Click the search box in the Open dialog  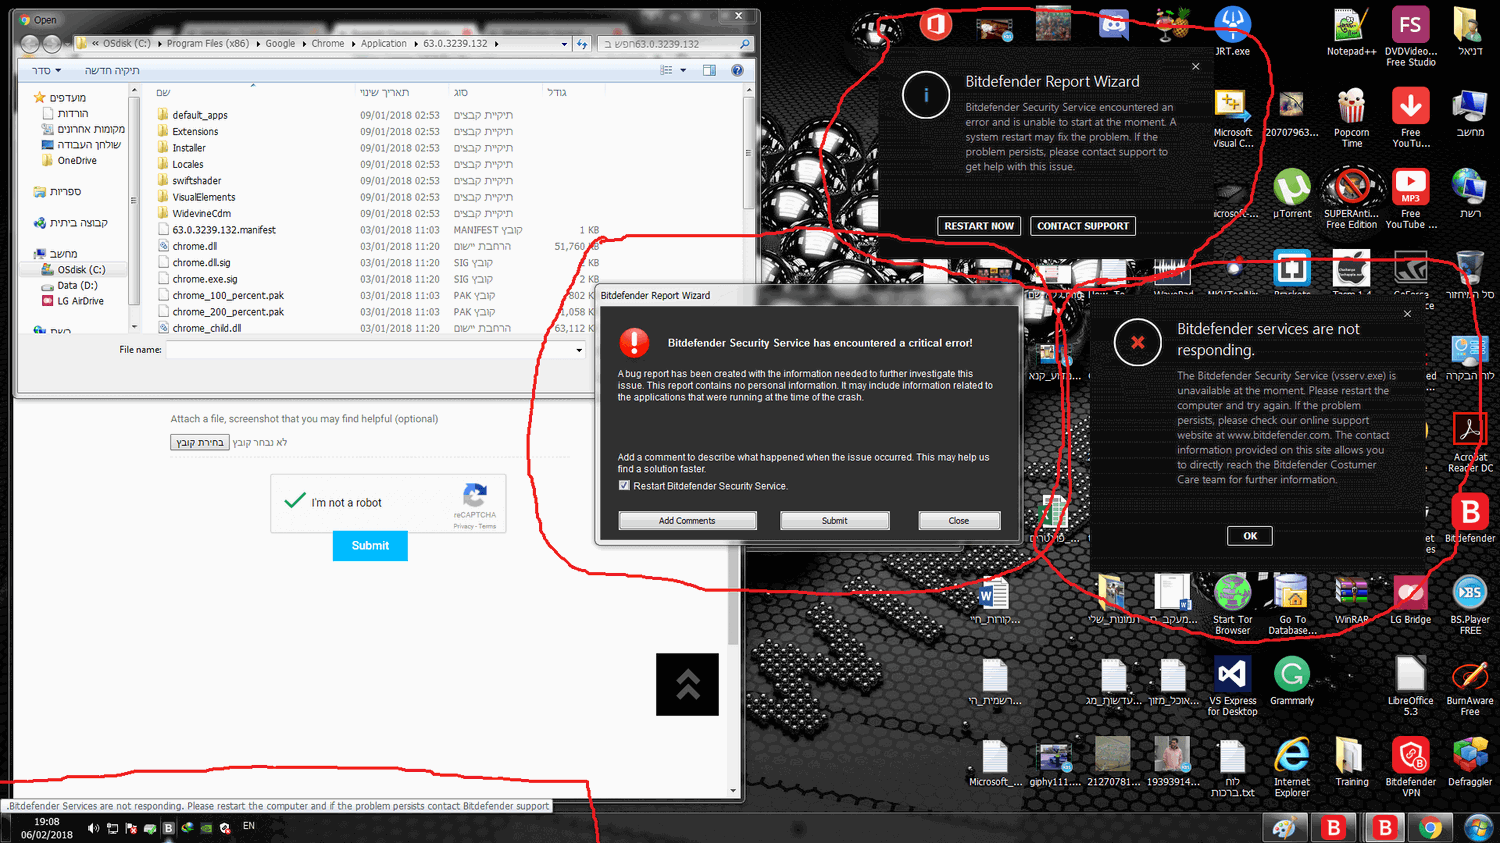(x=675, y=44)
